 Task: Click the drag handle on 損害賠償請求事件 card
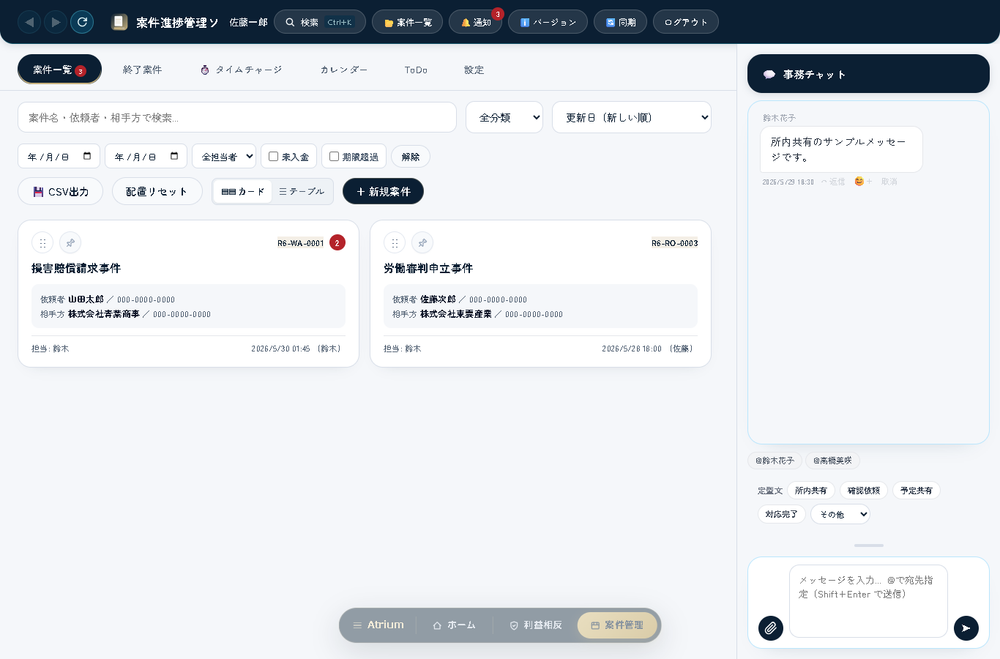pos(43,243)
